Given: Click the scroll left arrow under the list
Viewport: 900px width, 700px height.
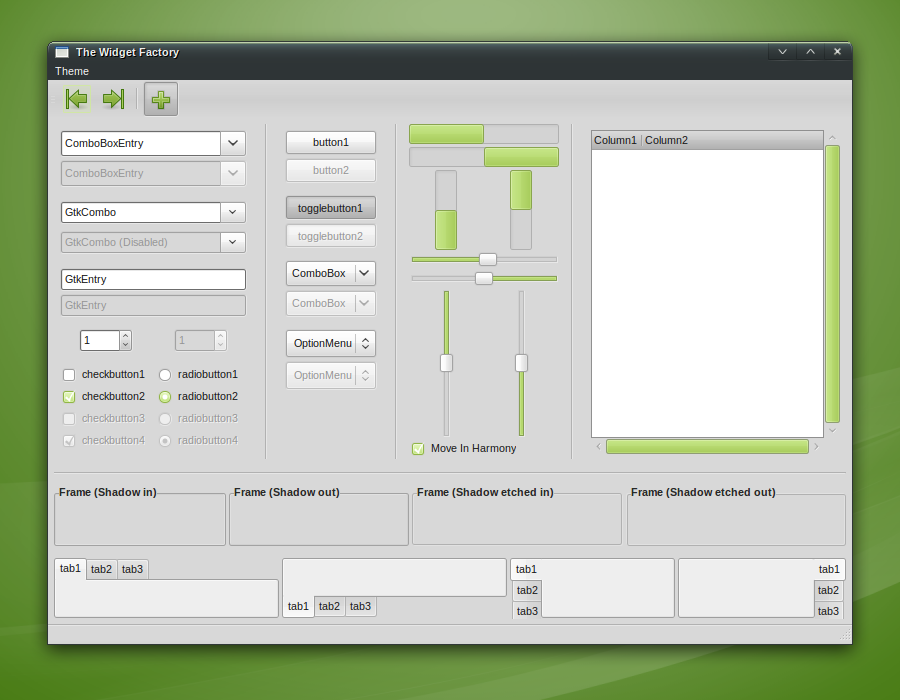Looking at the screenshot, I should pos(599,446).
